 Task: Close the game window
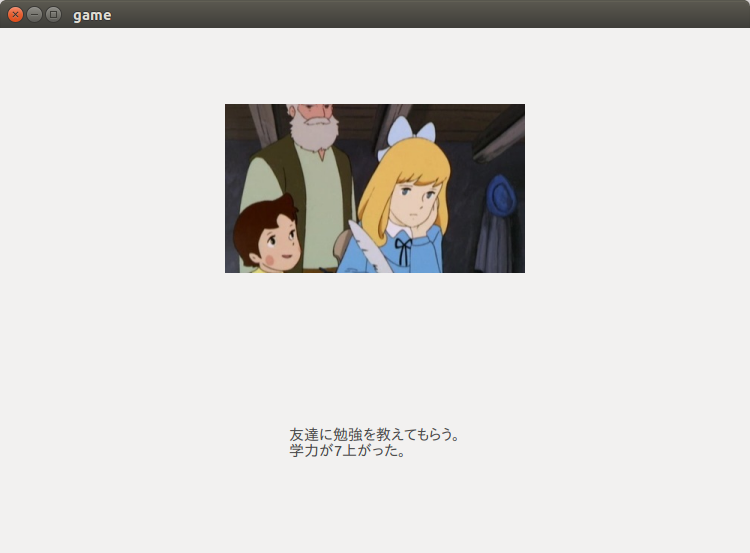pyautogui.click(x=15, y=15)
